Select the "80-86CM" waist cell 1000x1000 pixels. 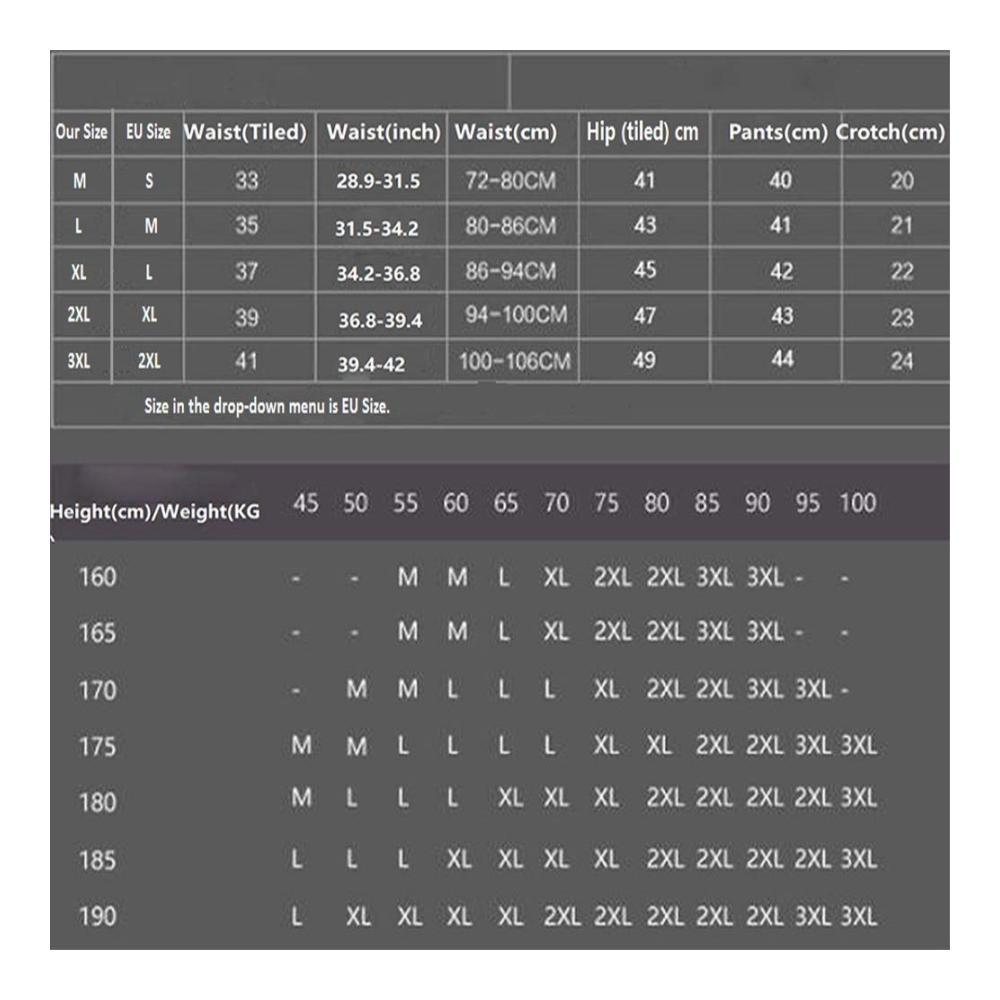(510, 226)
